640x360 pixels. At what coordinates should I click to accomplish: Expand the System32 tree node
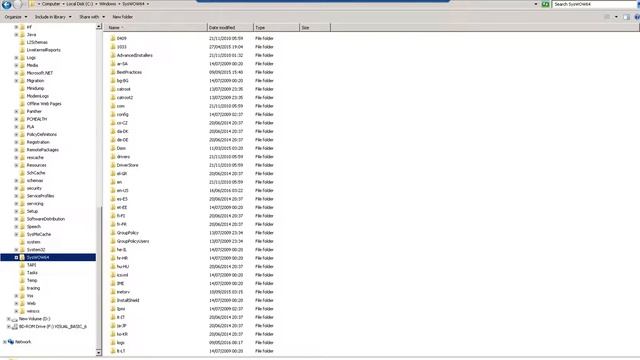(x=16, y=250)
